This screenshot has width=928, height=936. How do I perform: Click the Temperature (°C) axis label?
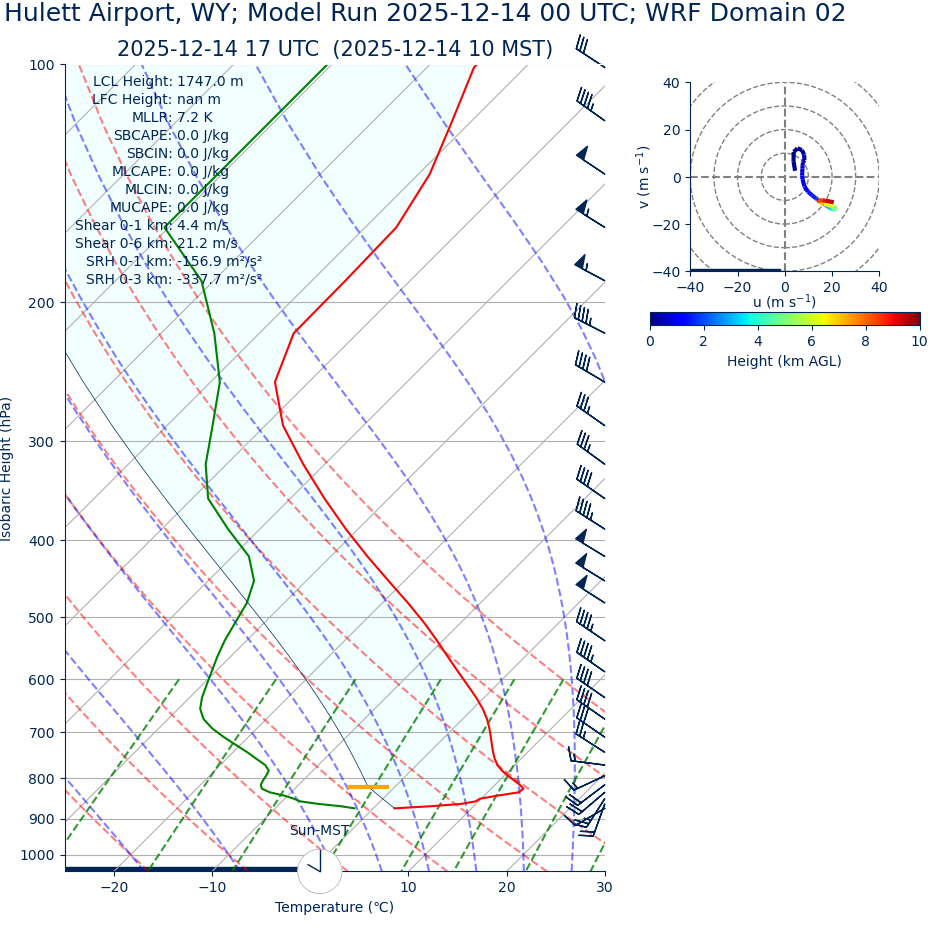coord(334,908)
